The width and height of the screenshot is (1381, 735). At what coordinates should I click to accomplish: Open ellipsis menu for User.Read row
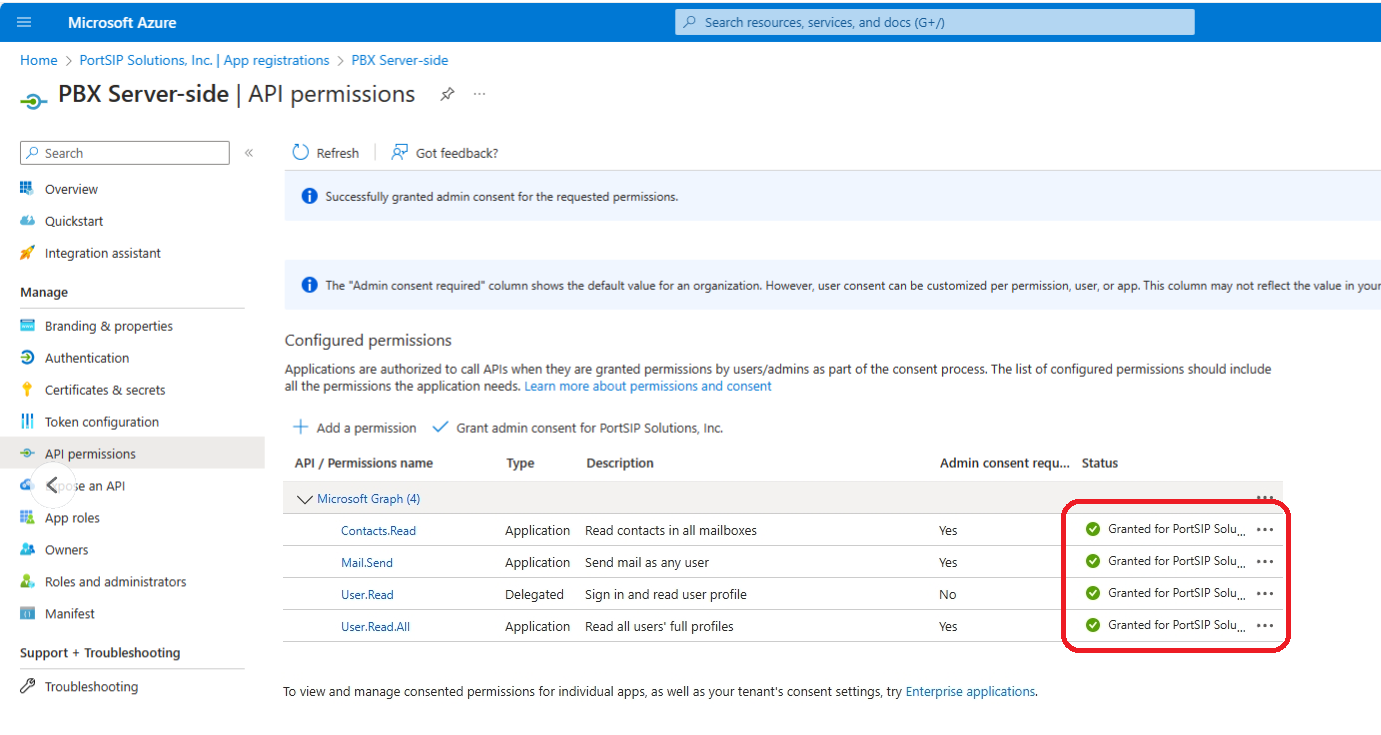pyautogui.click(x=1264, y=594)
